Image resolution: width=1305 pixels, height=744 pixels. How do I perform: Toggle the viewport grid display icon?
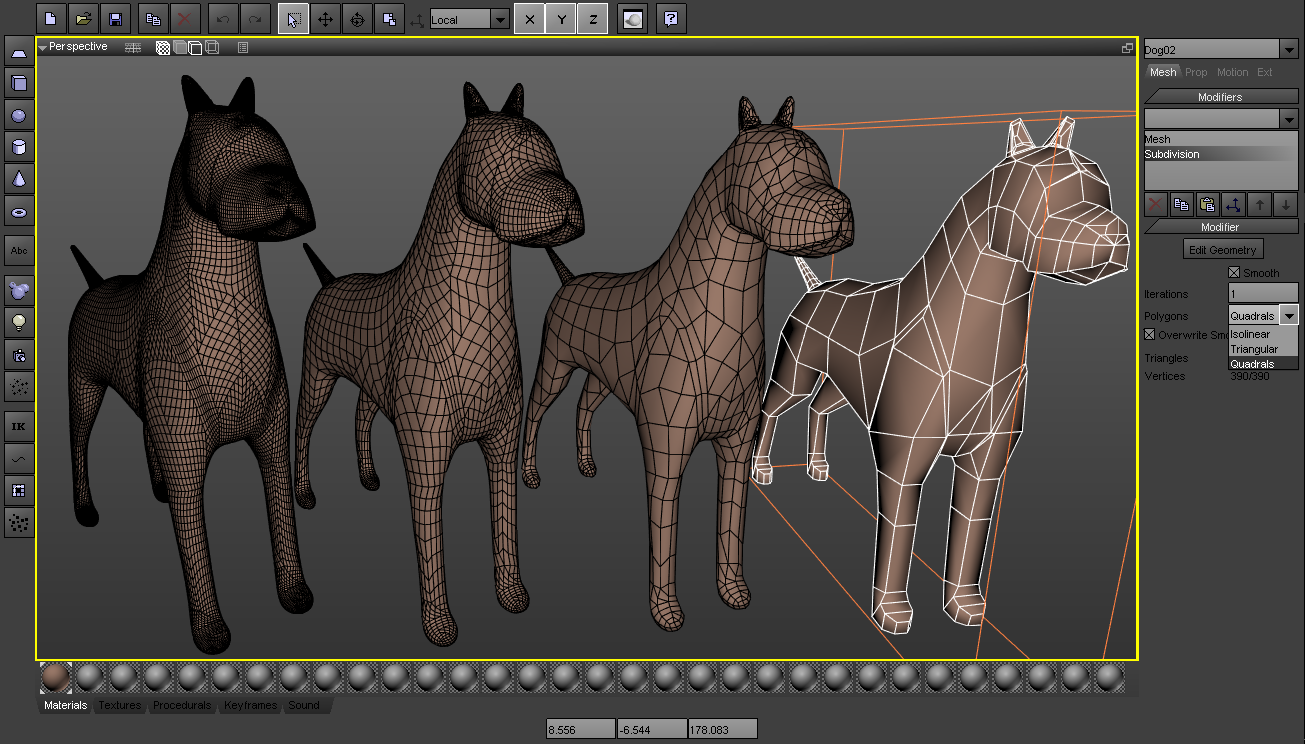133,47
